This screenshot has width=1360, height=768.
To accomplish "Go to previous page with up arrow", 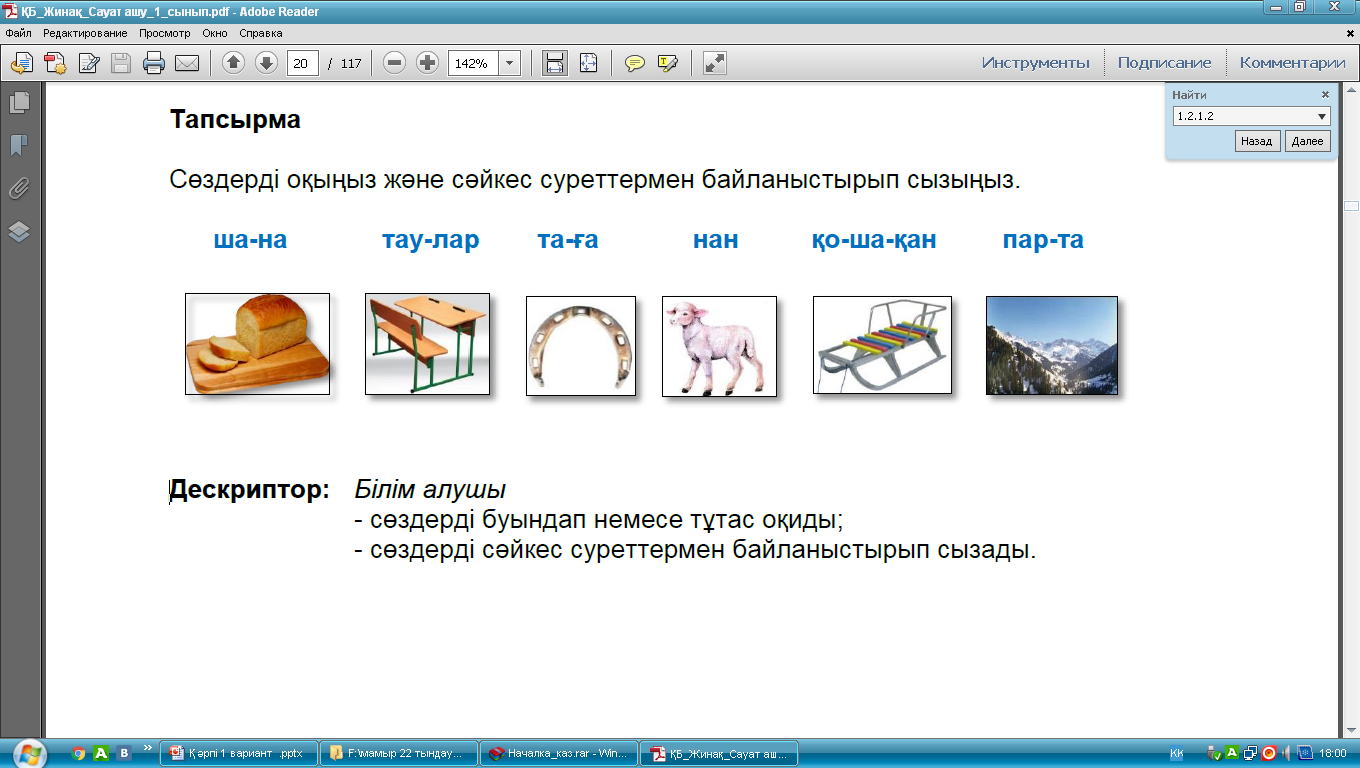I will (x=233, y=63).
